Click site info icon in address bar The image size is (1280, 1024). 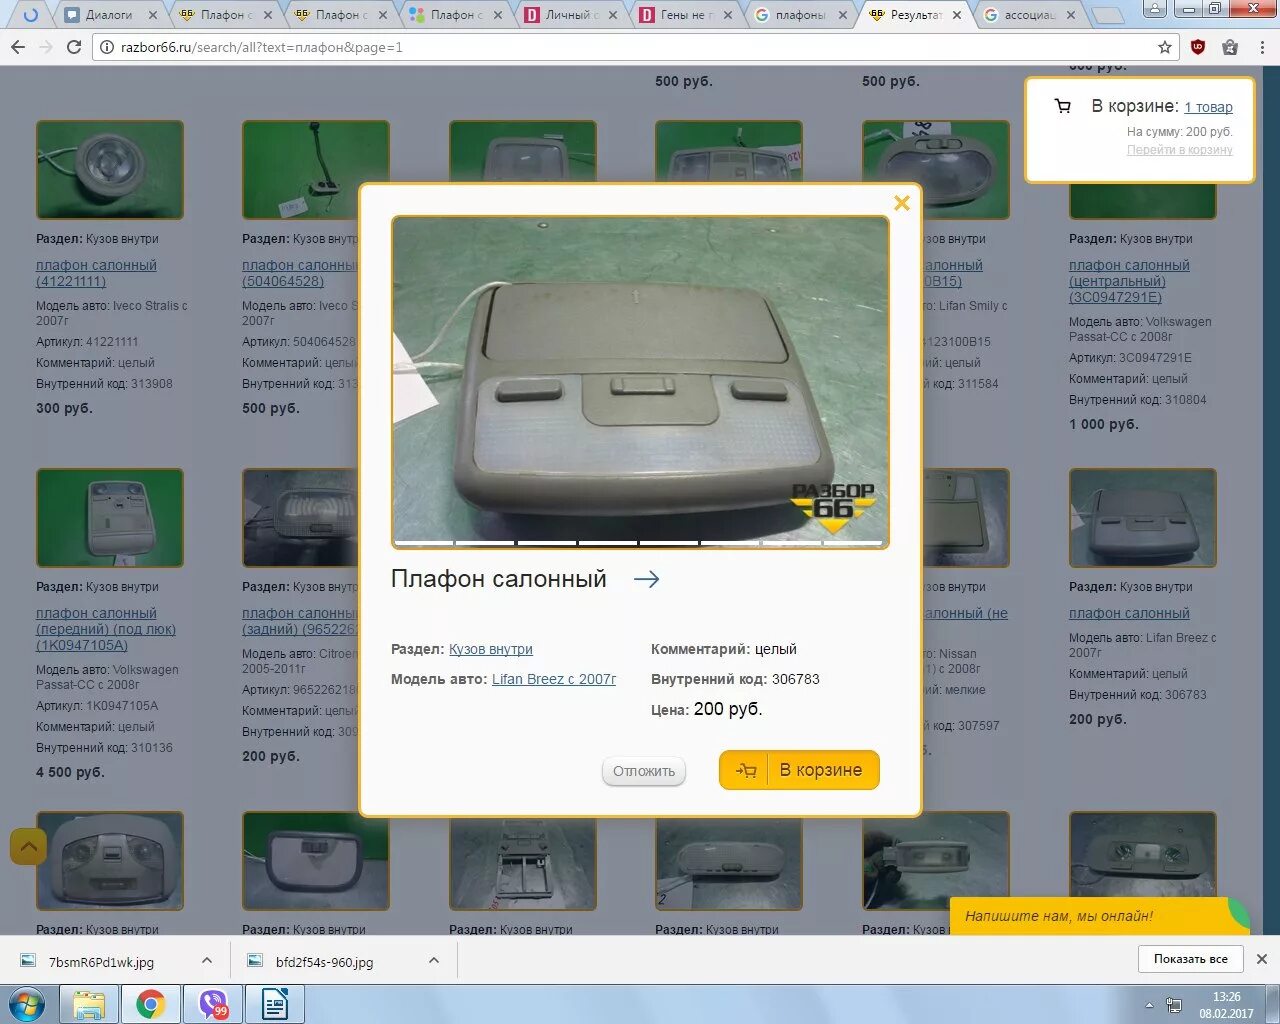[x=107, y=47]
